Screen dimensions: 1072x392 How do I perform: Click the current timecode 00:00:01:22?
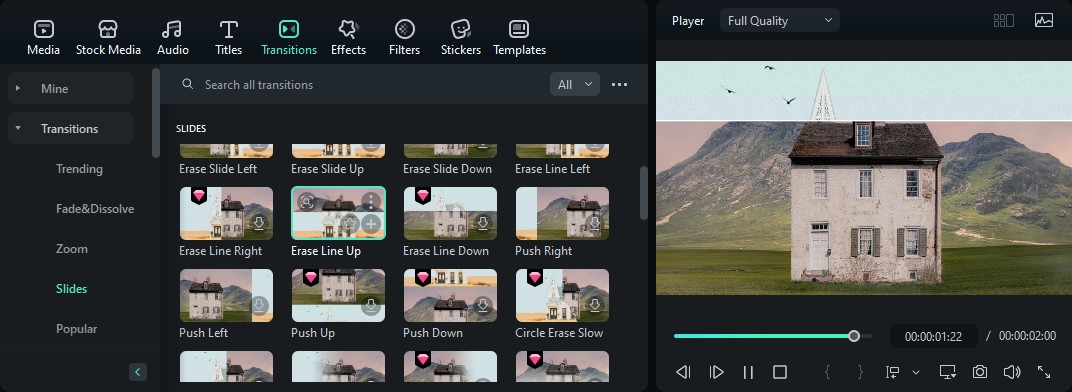933,337
